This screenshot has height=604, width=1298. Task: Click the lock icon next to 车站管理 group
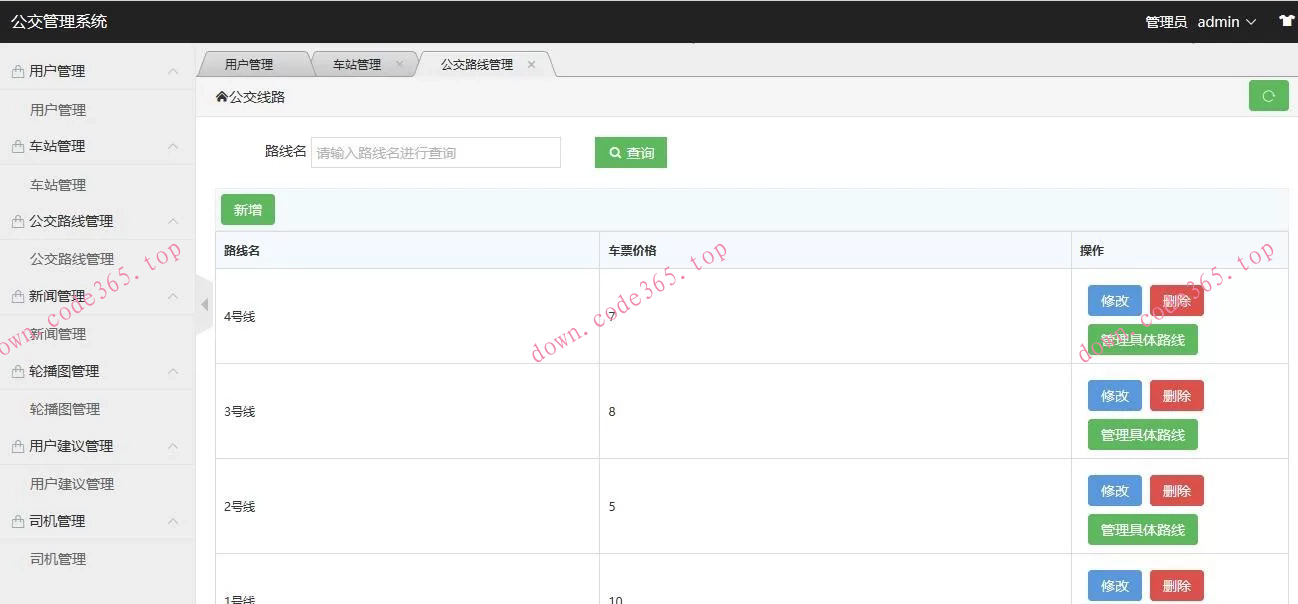pos(17,146)
